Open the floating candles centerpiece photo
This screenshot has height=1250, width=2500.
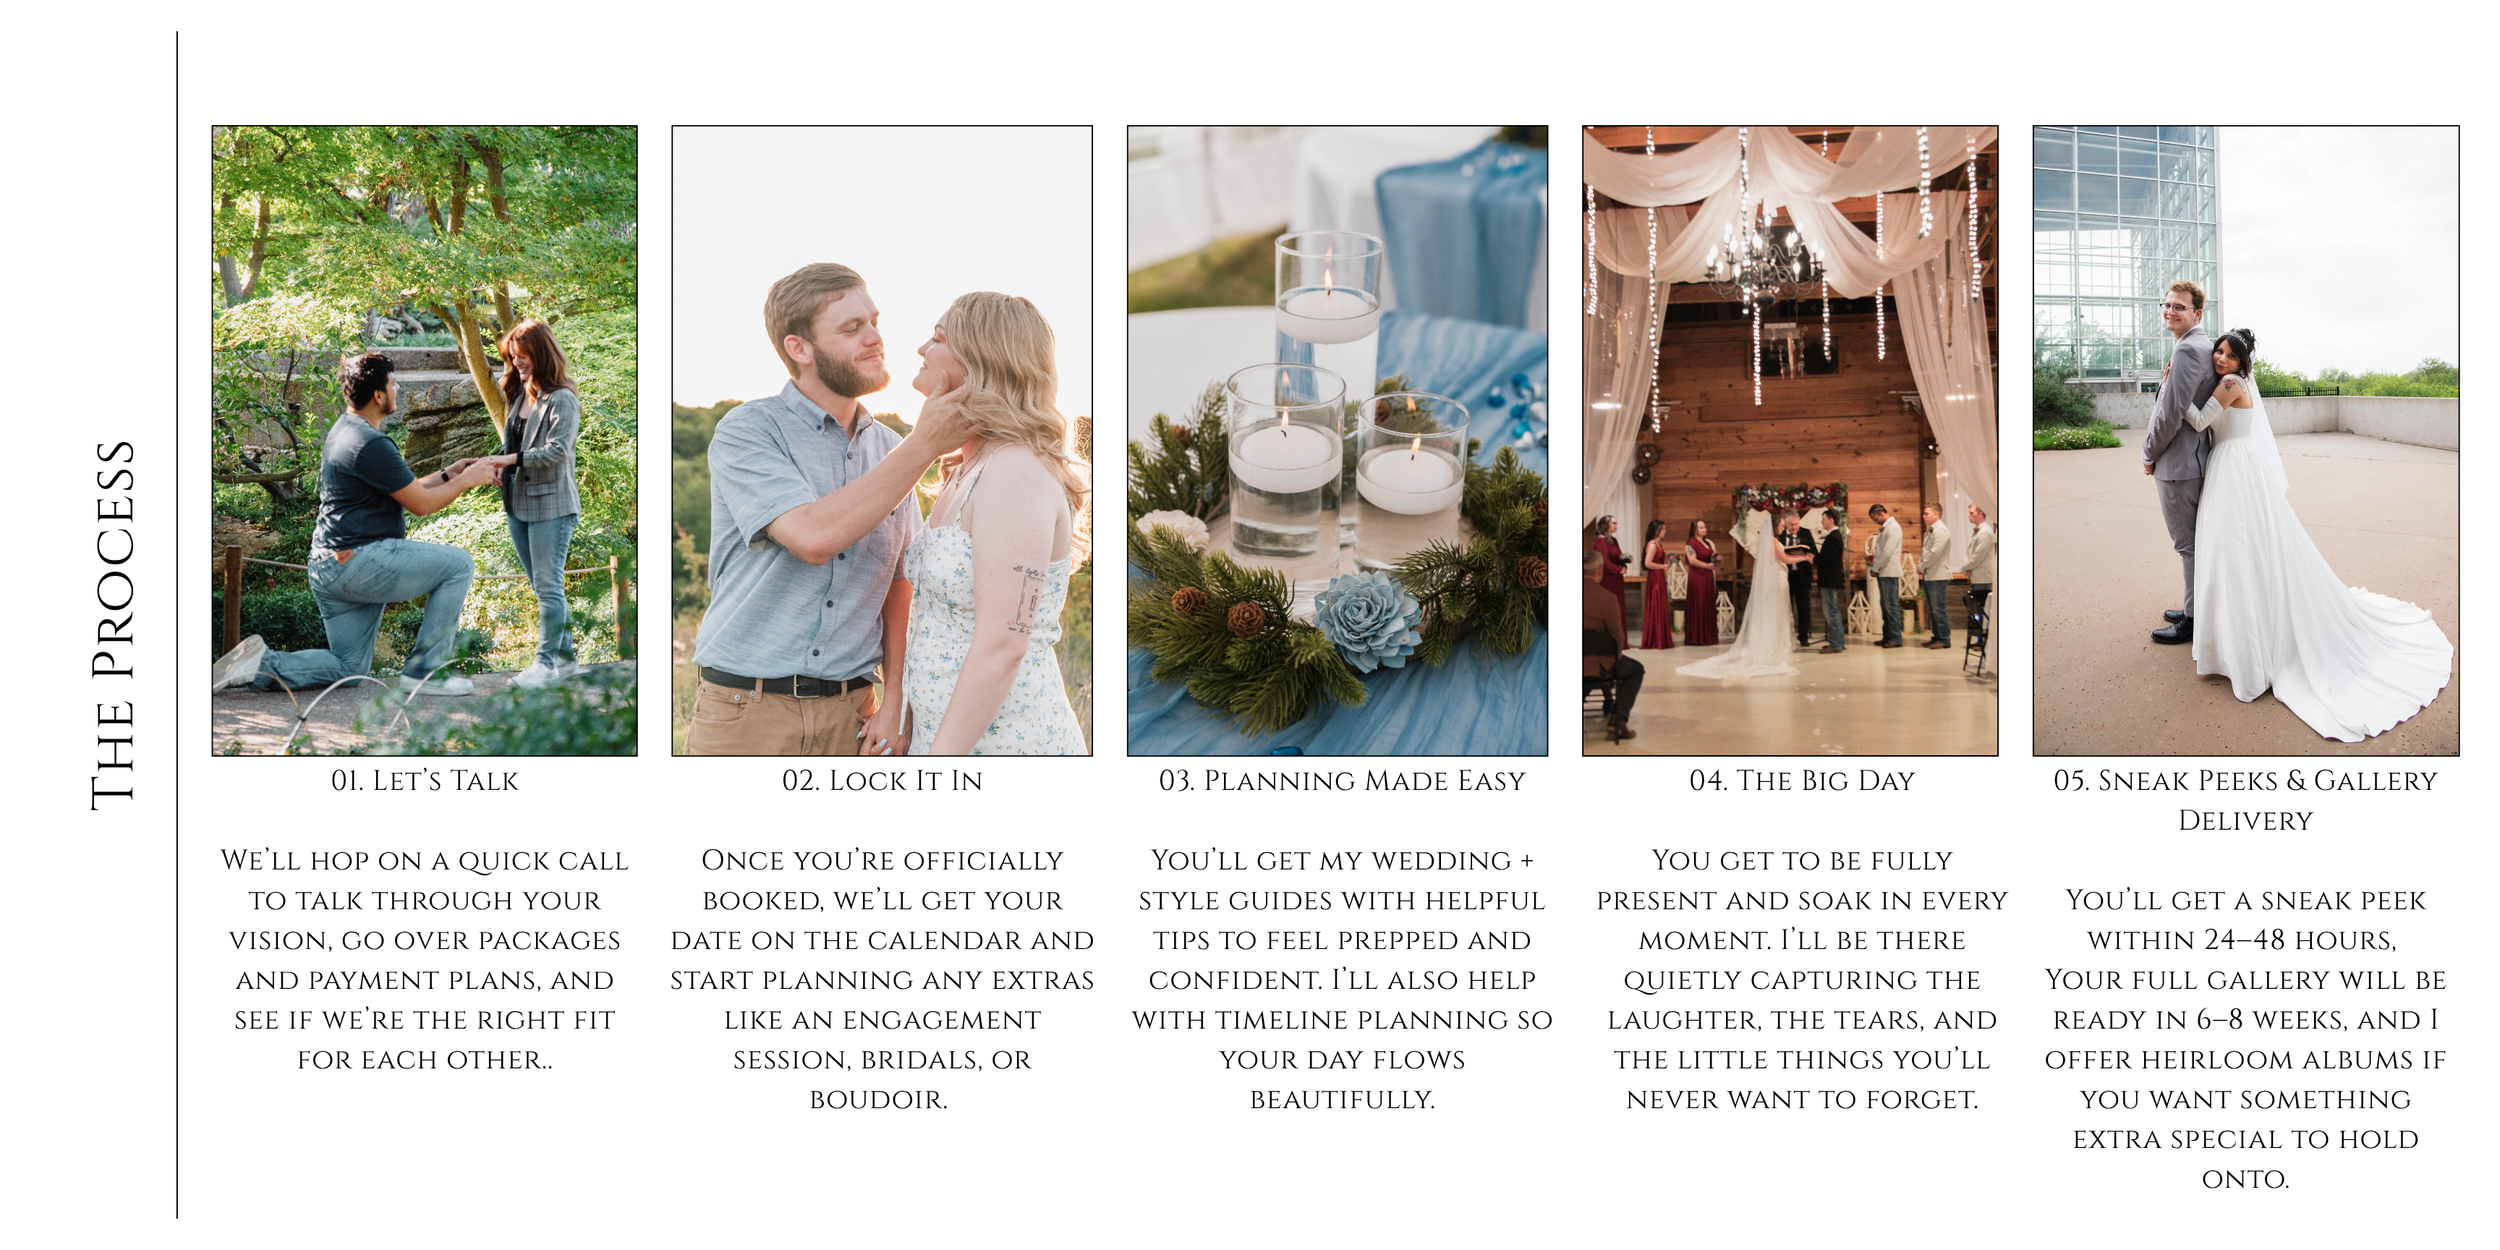point(1337,440)
